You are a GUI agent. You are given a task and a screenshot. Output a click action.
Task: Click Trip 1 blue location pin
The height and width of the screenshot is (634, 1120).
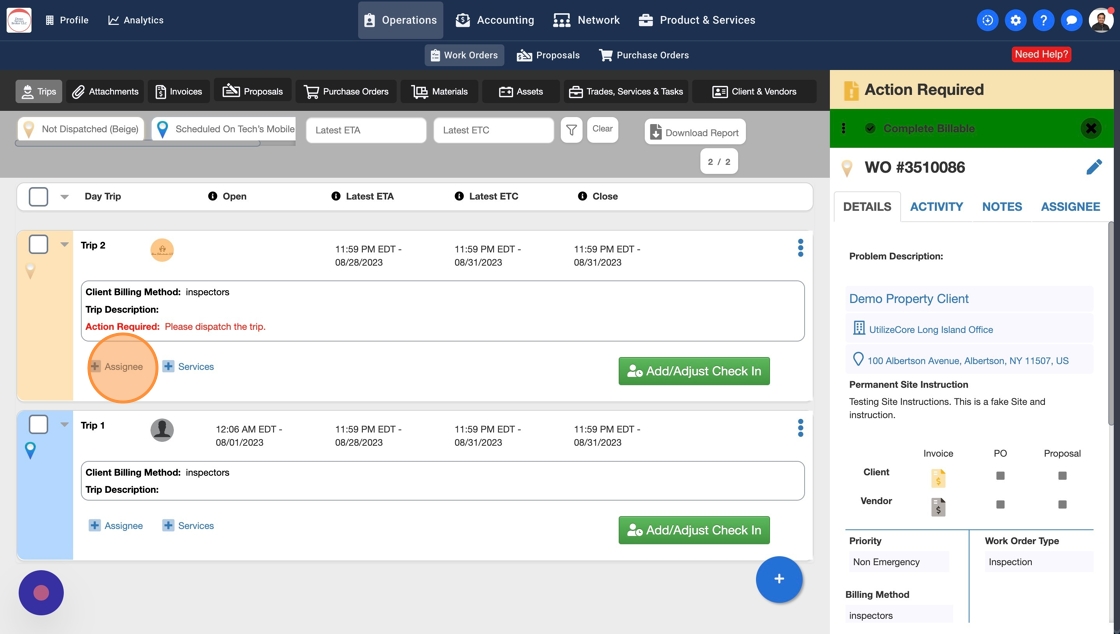30,451
